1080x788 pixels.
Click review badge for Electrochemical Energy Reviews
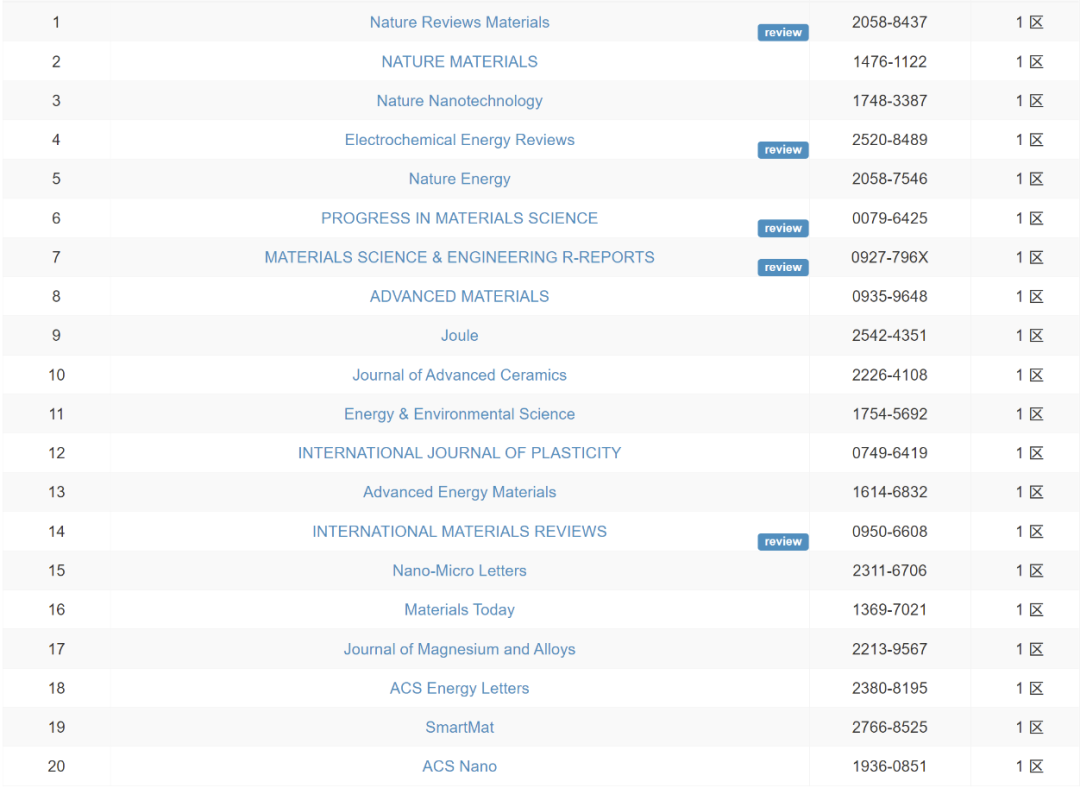[x=783, y=149]
